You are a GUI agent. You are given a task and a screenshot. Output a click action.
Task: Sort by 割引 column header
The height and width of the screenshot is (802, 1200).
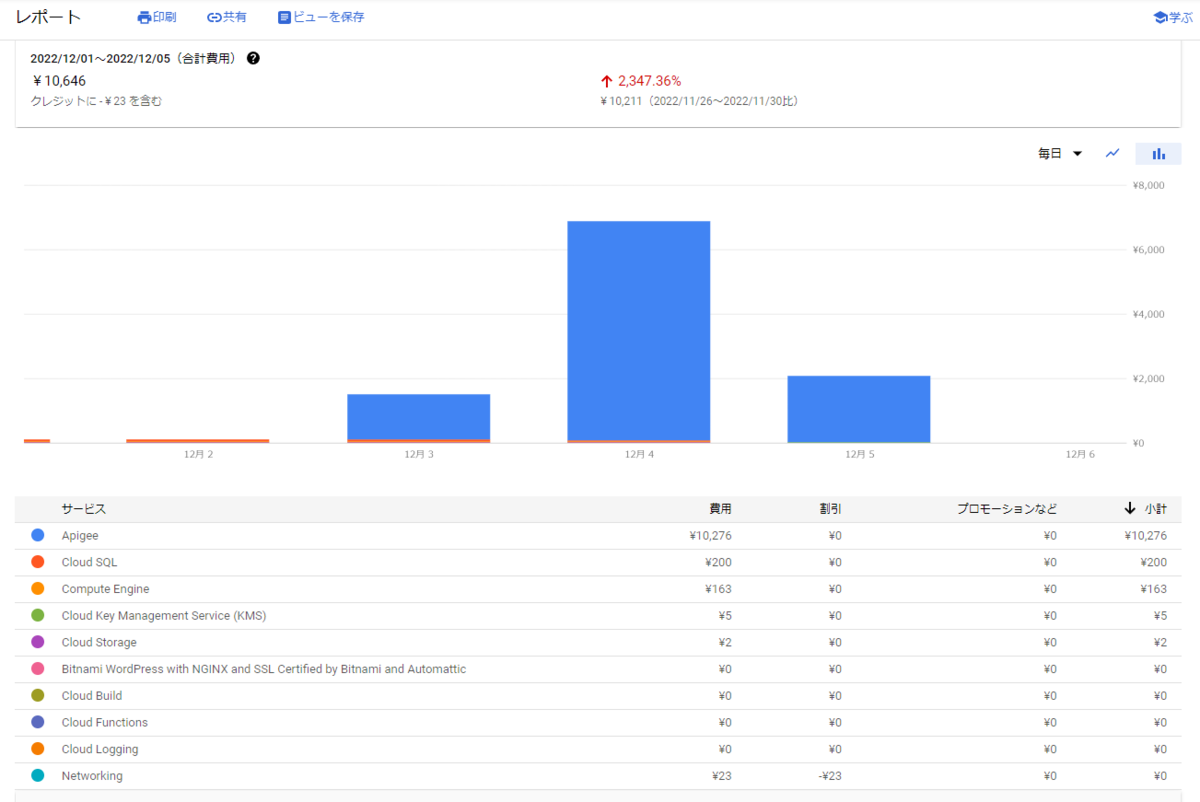point(830,509)
